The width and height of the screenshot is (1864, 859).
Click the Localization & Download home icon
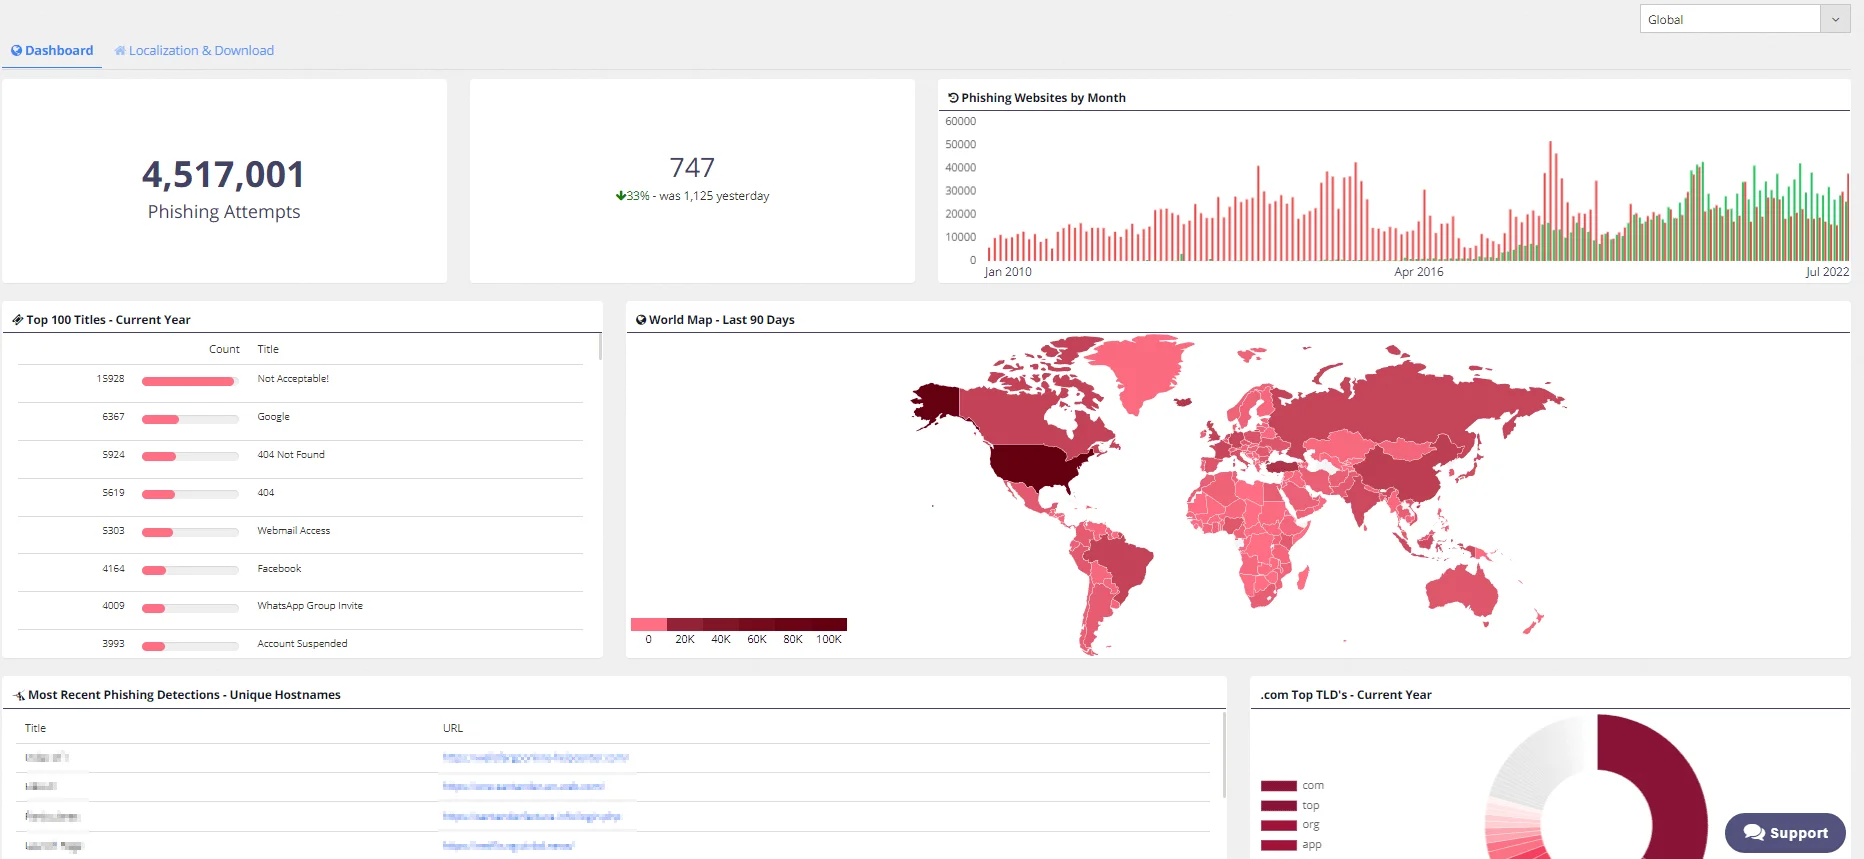coord(120,50)
